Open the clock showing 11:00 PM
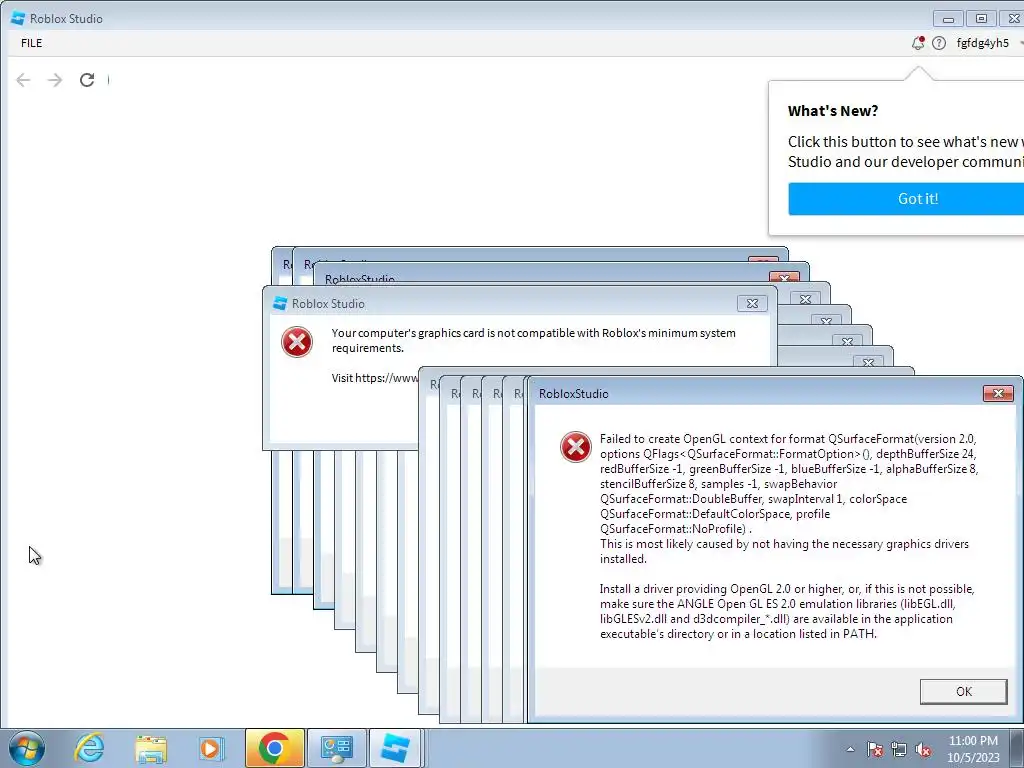This screenshot has height=768, width=1024. click(x=973, y=749)
